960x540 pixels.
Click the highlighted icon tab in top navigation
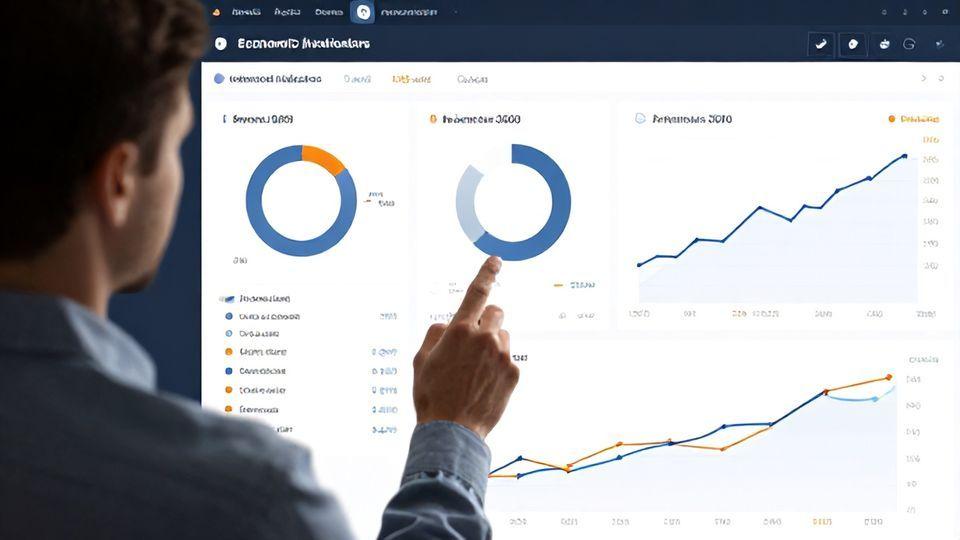coord(362,13)
